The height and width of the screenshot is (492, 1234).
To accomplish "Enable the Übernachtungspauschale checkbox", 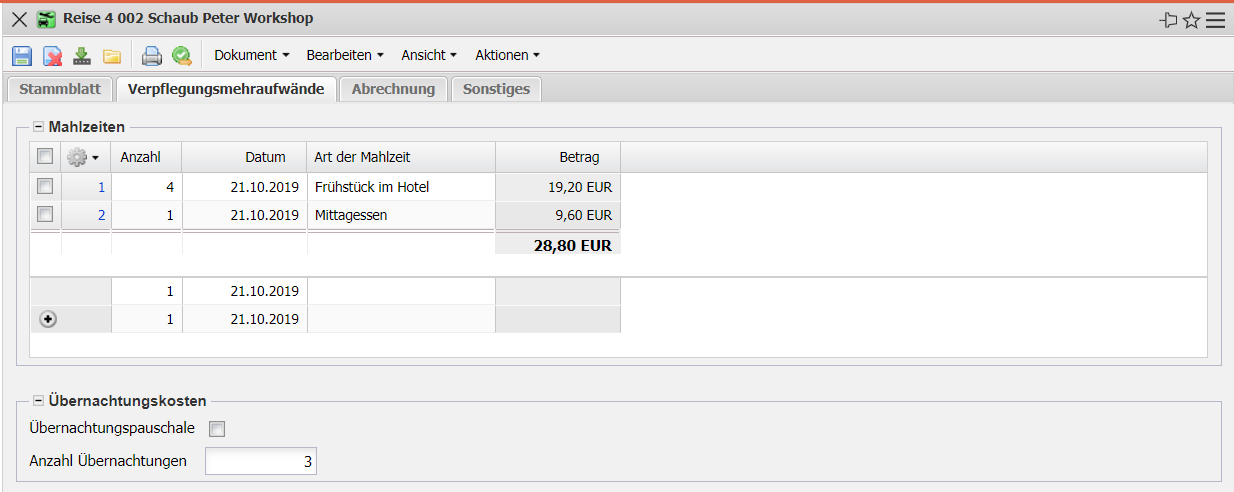I will [217, 429].
